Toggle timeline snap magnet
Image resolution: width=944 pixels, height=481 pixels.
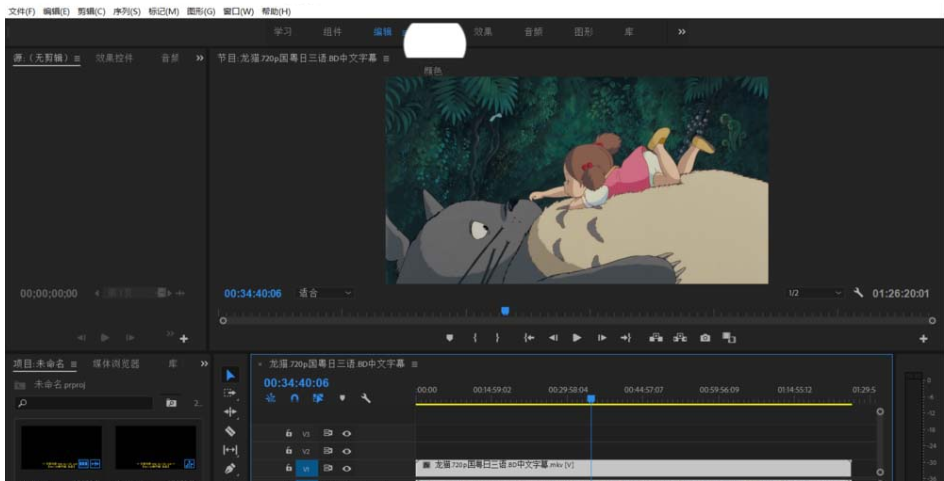click(294, 399)
